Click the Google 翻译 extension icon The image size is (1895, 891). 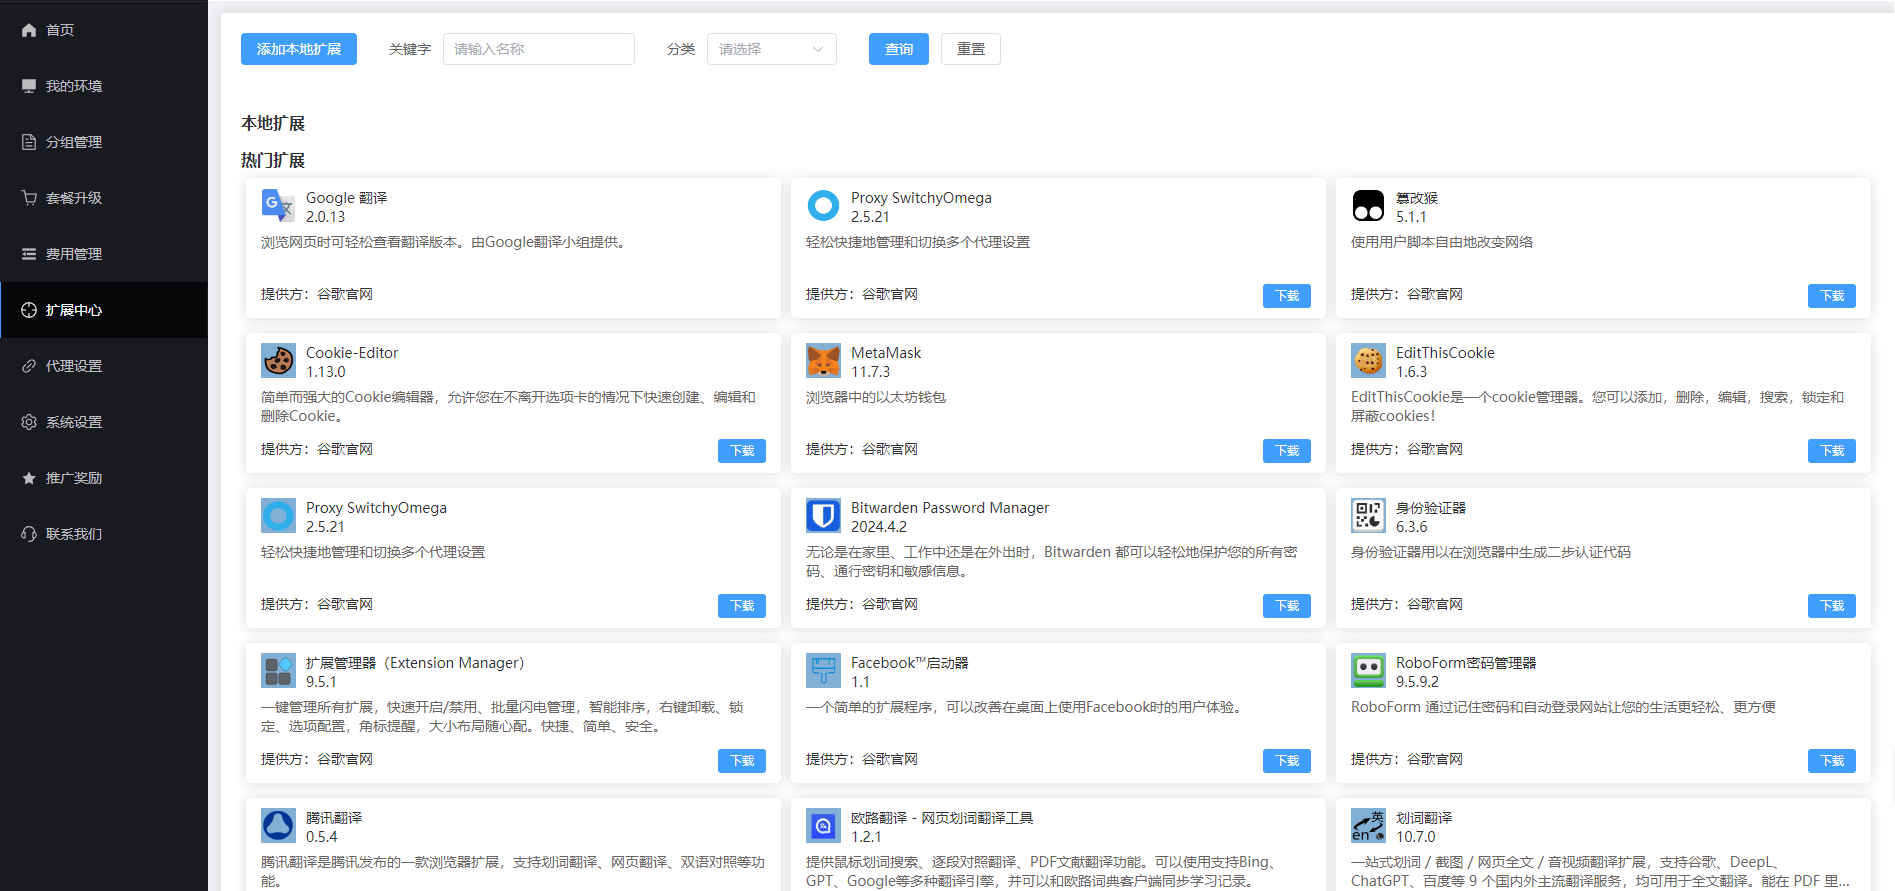point(278,206)
